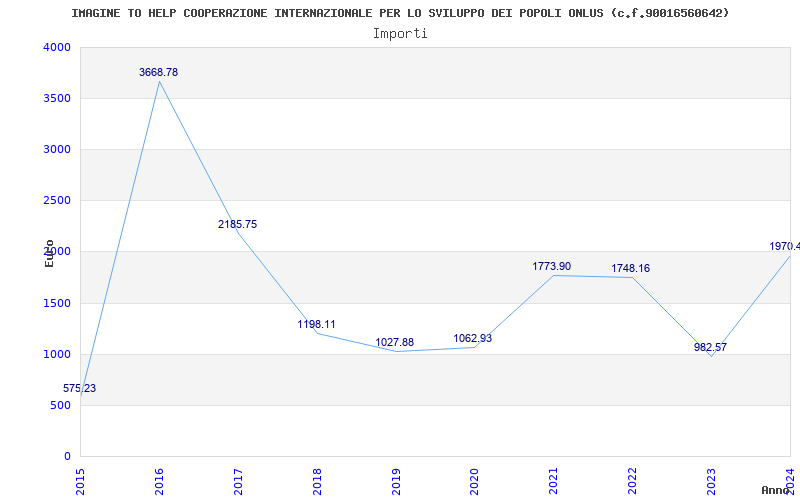Select the 3500 y-axis tick label
This screenshot has width=800, height=500.
coord(57,98)
